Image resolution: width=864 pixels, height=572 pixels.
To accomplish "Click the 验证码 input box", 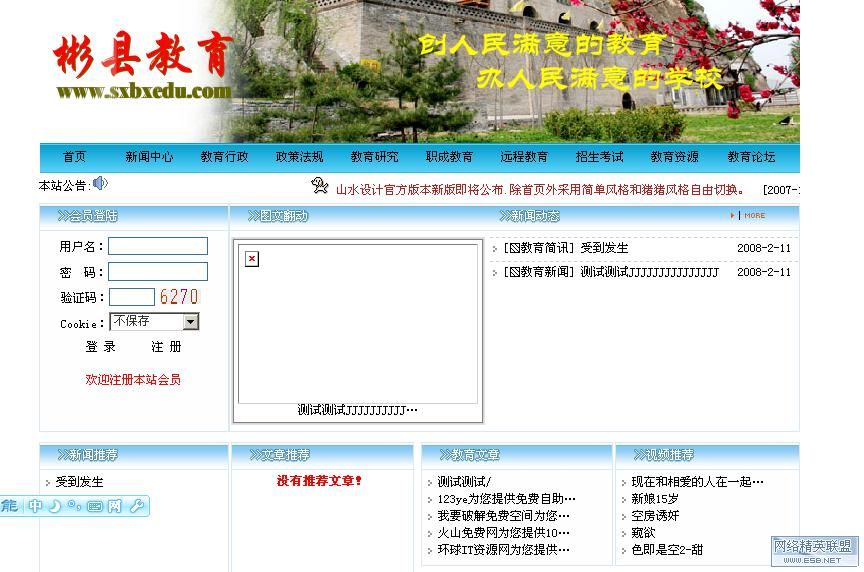I will 132,297.
